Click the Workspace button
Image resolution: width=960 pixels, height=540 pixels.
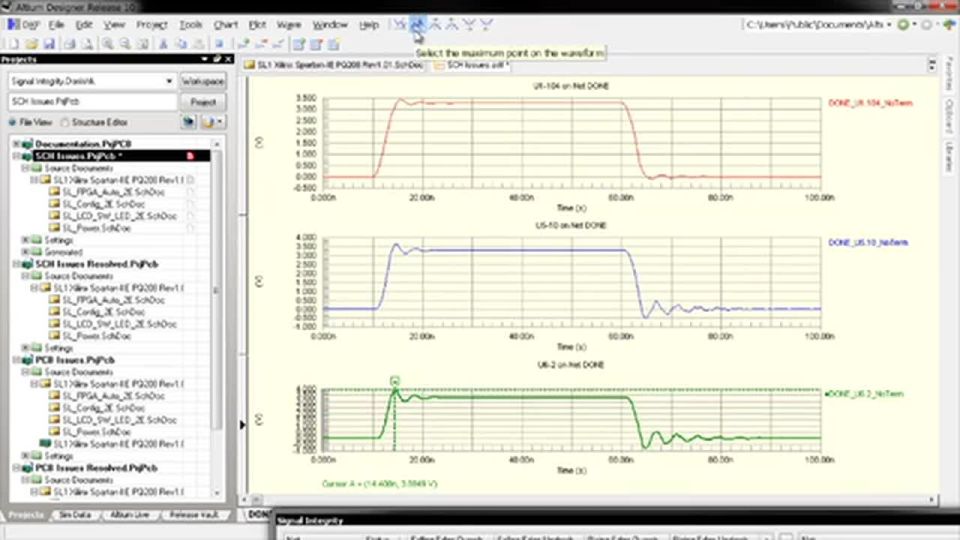203,81
